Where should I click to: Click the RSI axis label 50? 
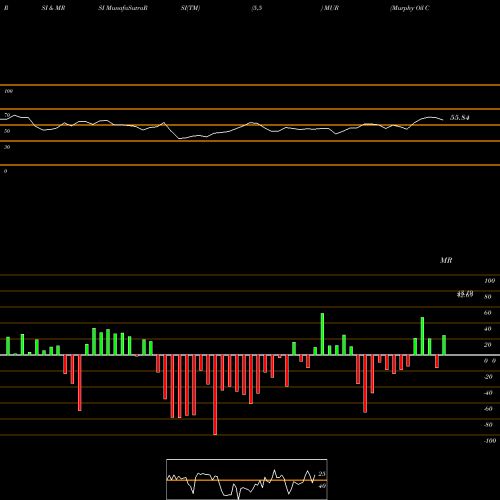[7, 131]
